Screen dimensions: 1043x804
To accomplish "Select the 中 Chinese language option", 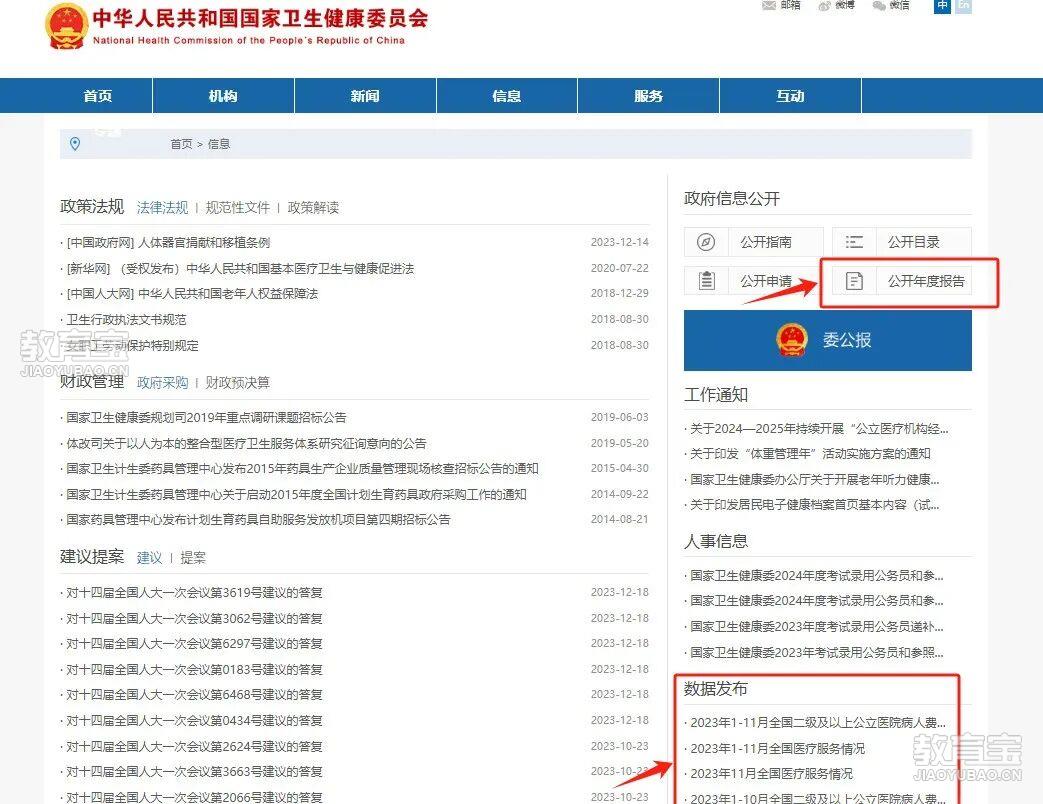I will coord(941,7).
